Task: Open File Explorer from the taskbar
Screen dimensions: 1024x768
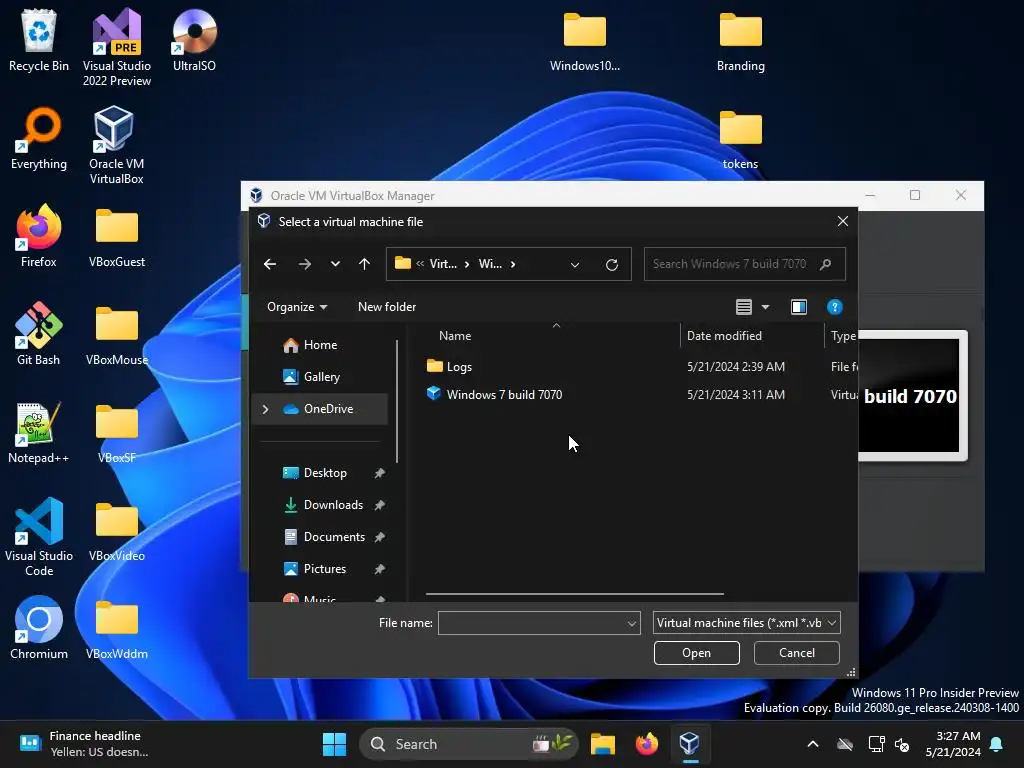Action: [603, 744]
